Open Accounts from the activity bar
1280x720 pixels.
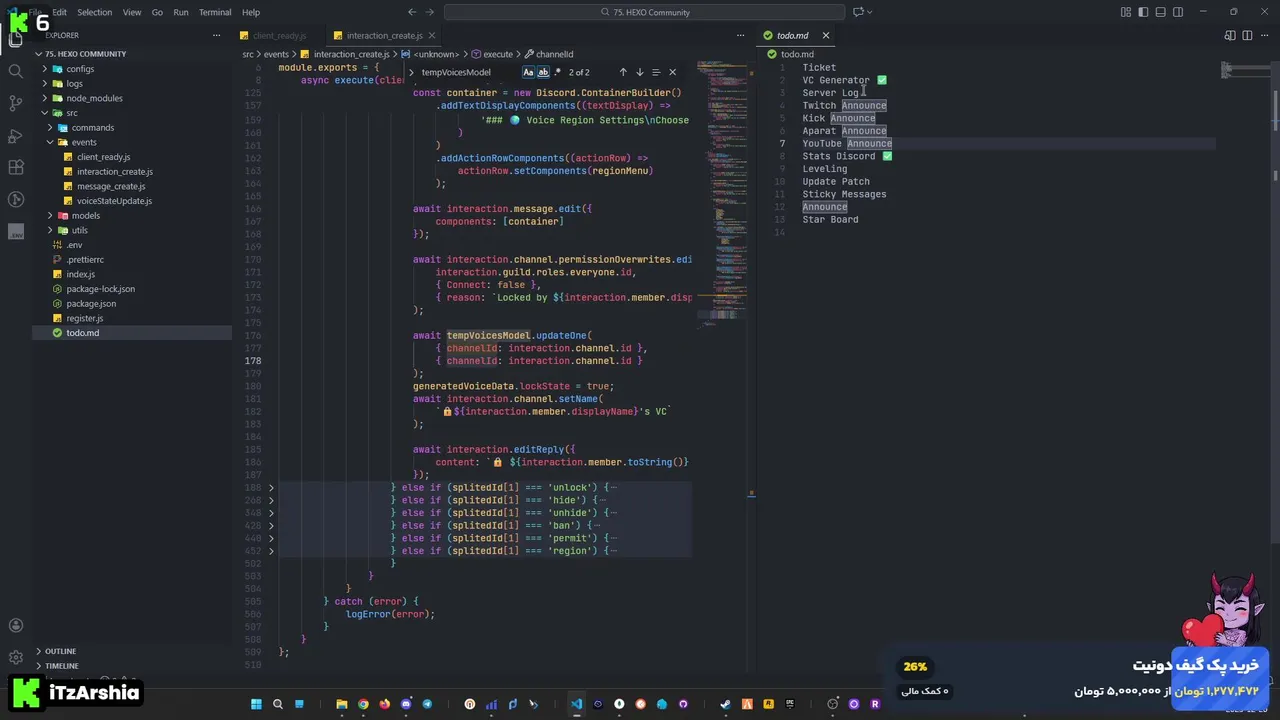coord(15,626)
